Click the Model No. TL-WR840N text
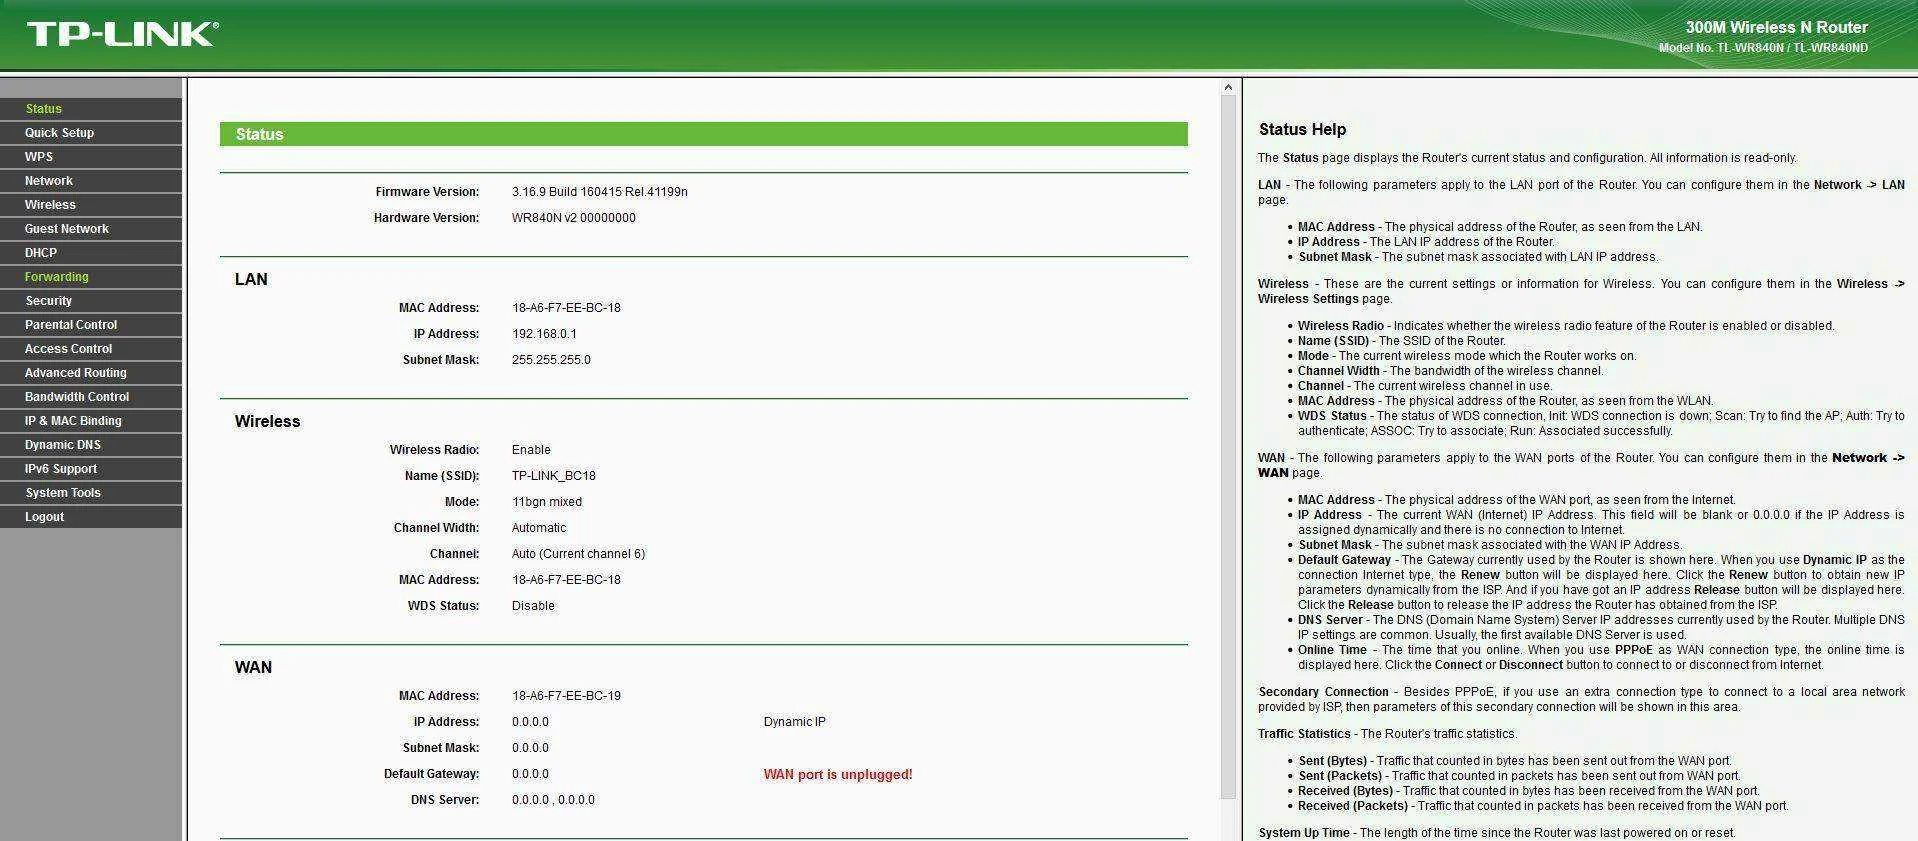 tap(1763, 48)
